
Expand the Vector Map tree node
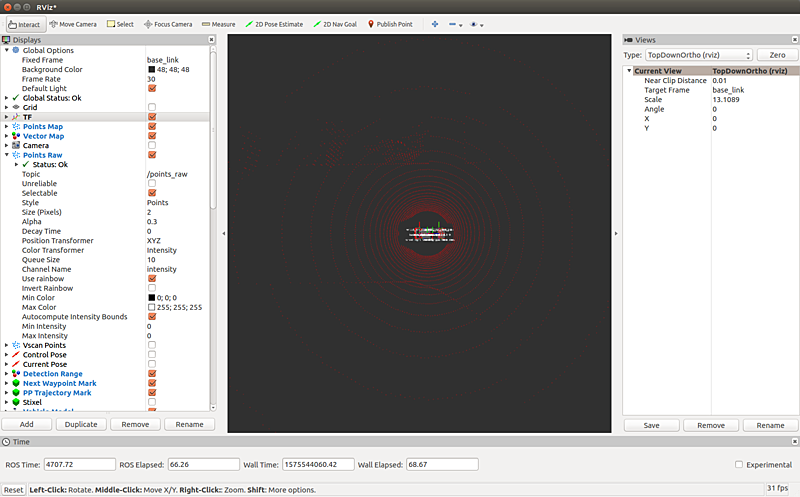click(7, 136)
